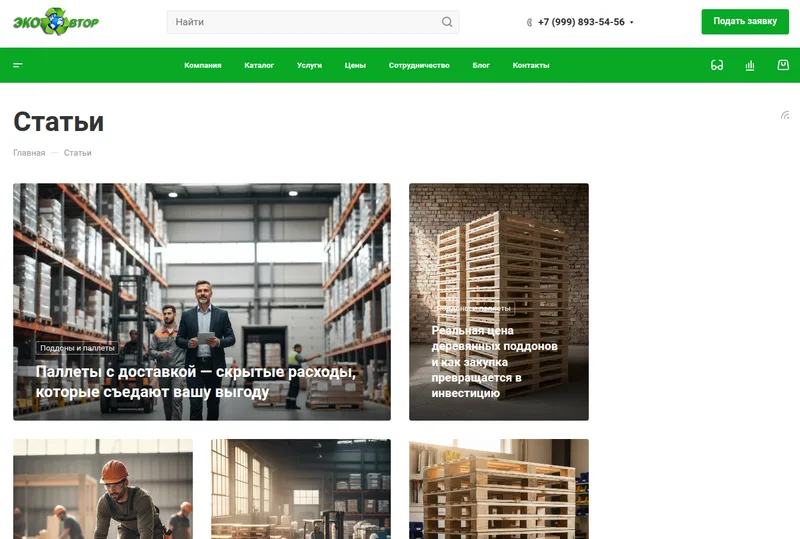Image resolution: width=800 pixels, height=539 pixels.
Task: Open the comparison chart icon
Action: [749, 65]
